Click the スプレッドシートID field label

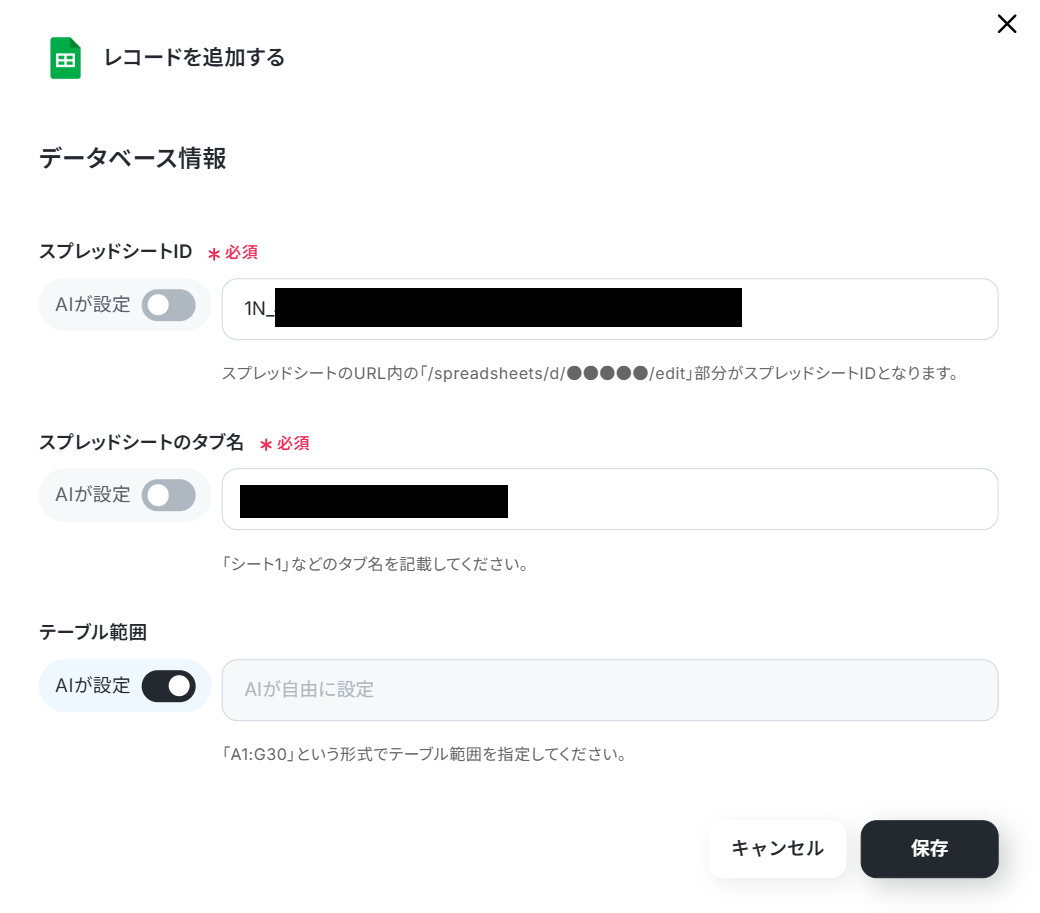click(x=115, y=252)
